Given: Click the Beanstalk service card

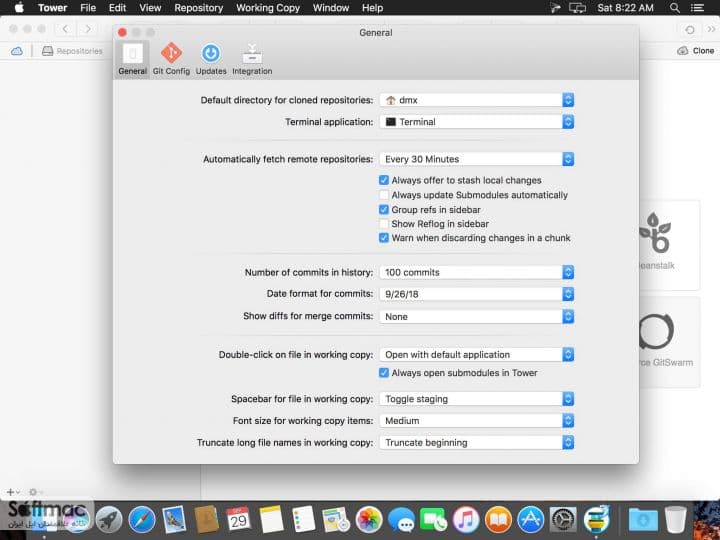Looking at the screenshot, I should (669, 245).
